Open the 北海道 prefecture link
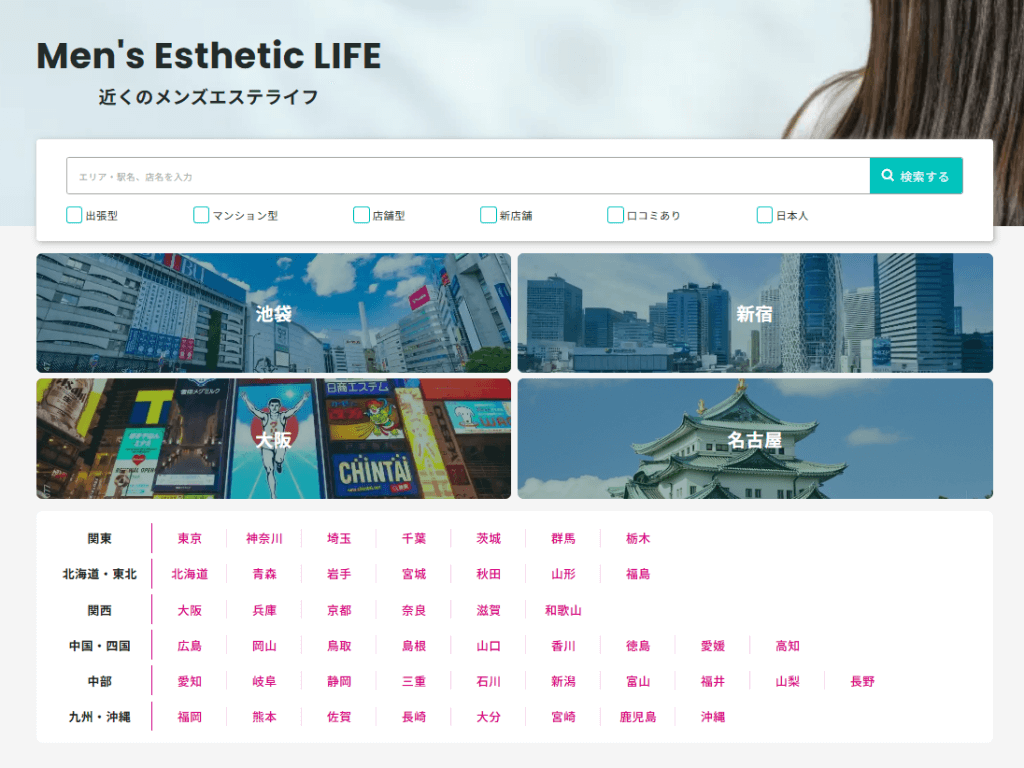 tap(190, 574)
